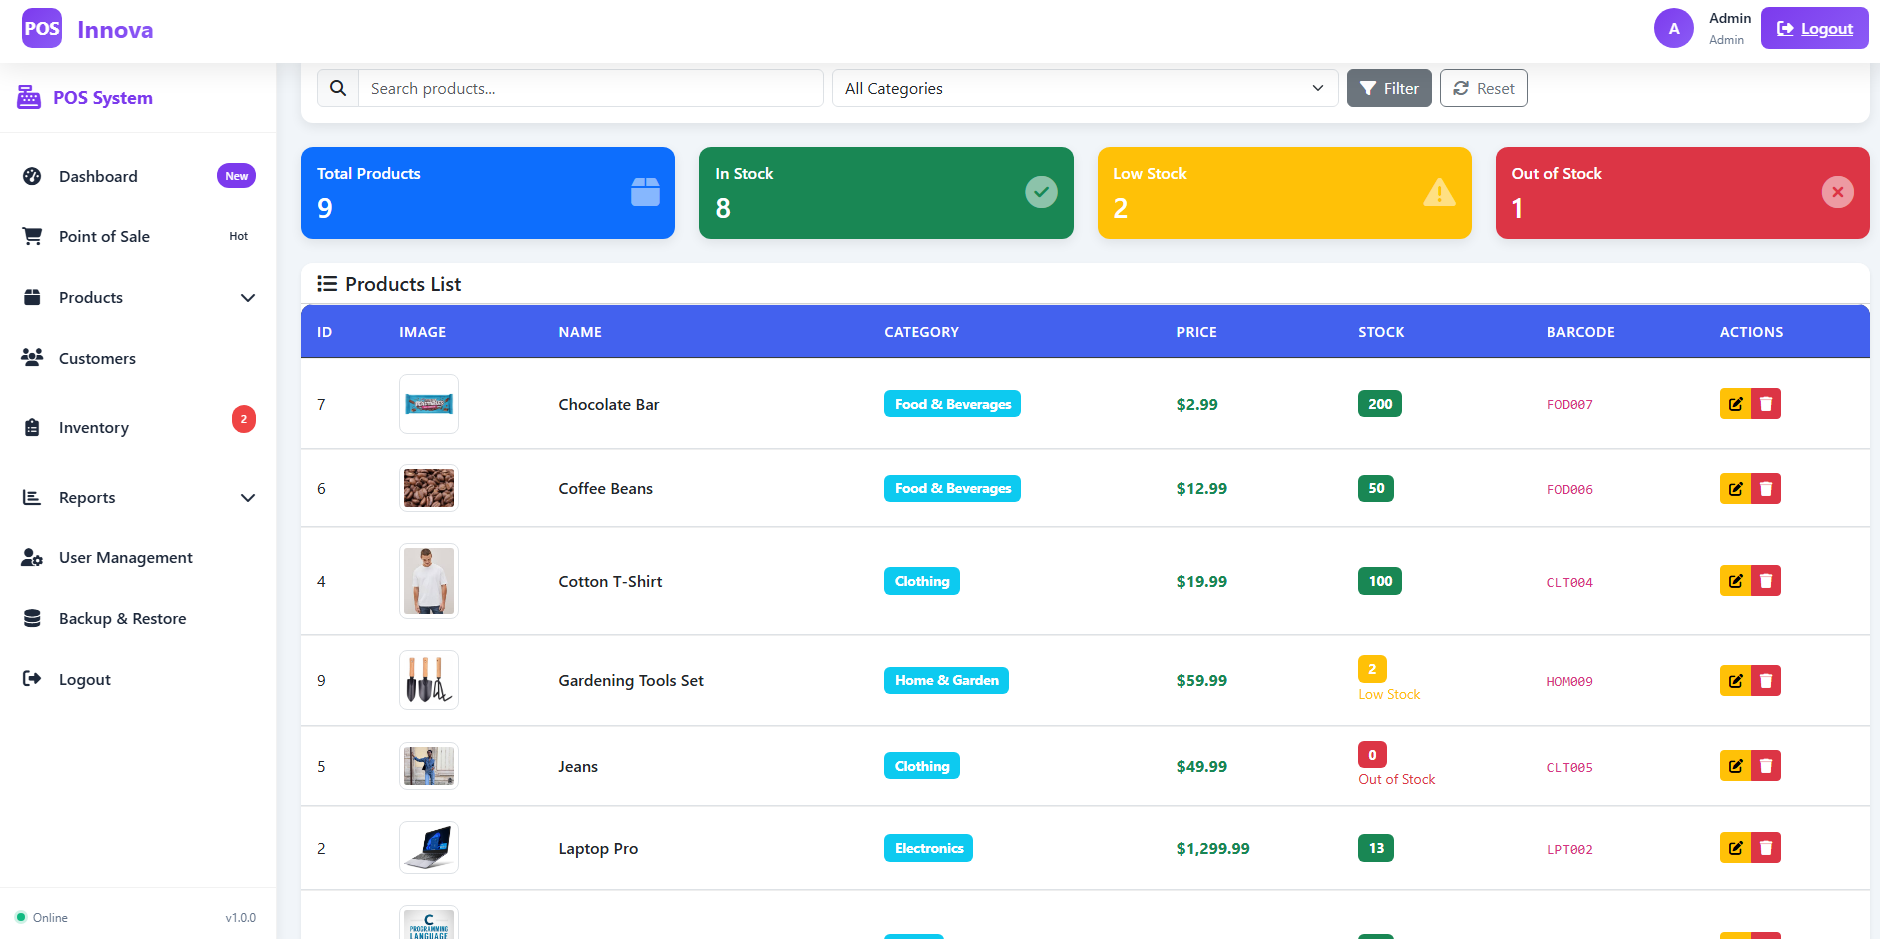Open the Inventory sidebar item

click(94, 428)
